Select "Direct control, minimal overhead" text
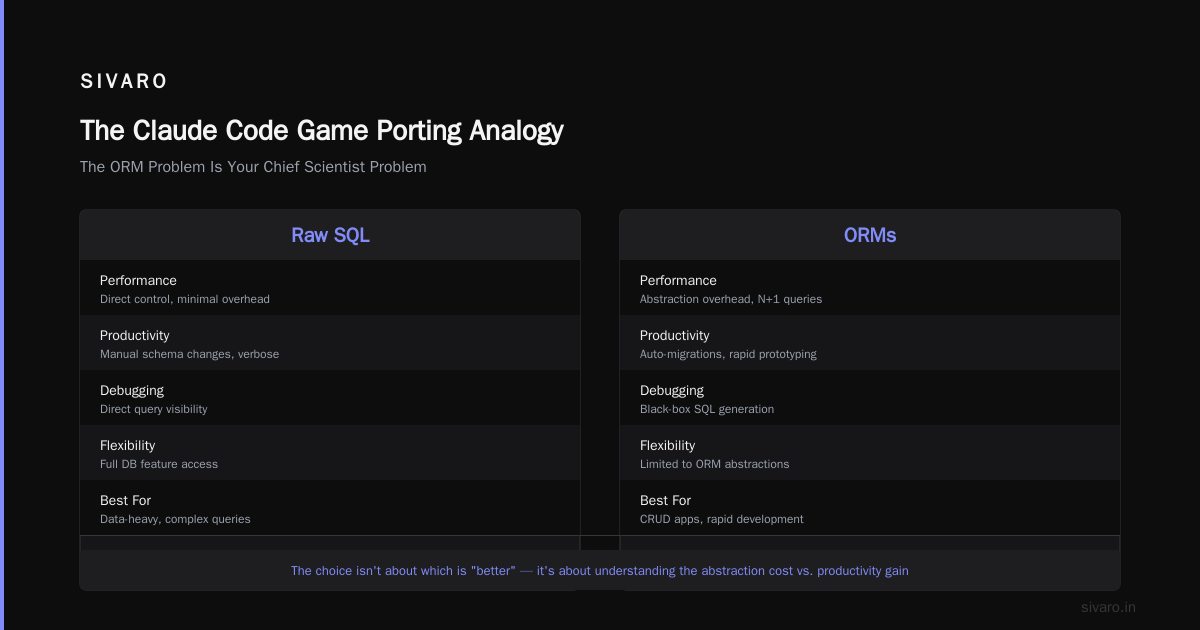1200x630 pixels. coord(185,299)
